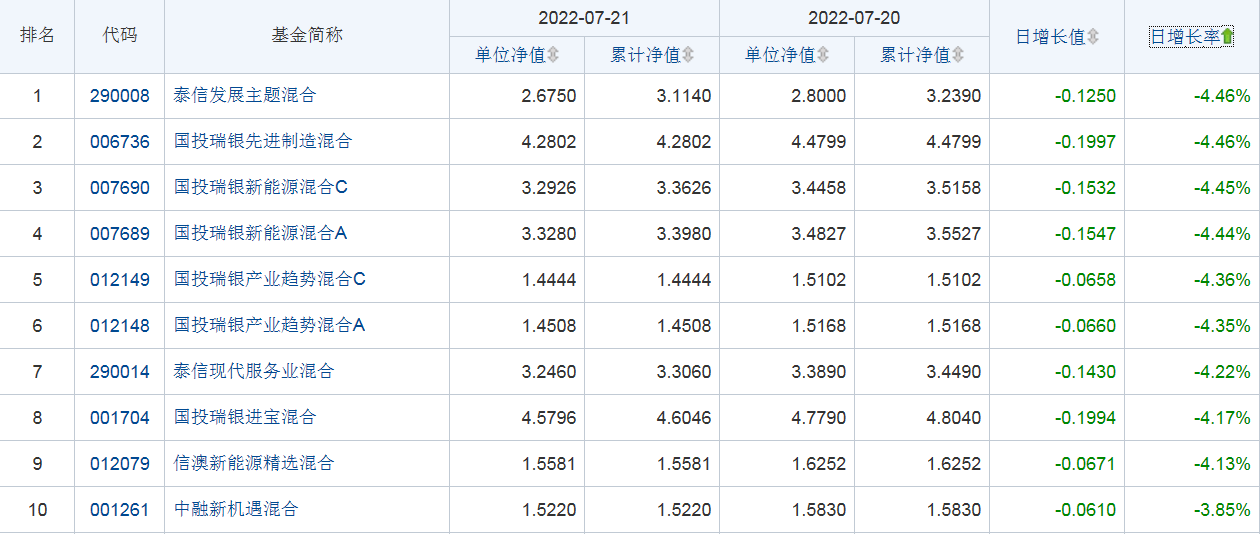This screenshot has height=534, width=1260.
Task: Open 泰信发展主题混合 fund page
Action: point(245,96)
